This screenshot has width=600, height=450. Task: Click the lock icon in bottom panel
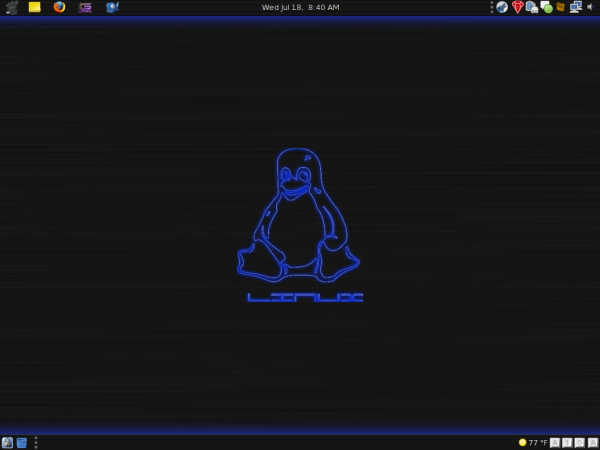[7, 443]
